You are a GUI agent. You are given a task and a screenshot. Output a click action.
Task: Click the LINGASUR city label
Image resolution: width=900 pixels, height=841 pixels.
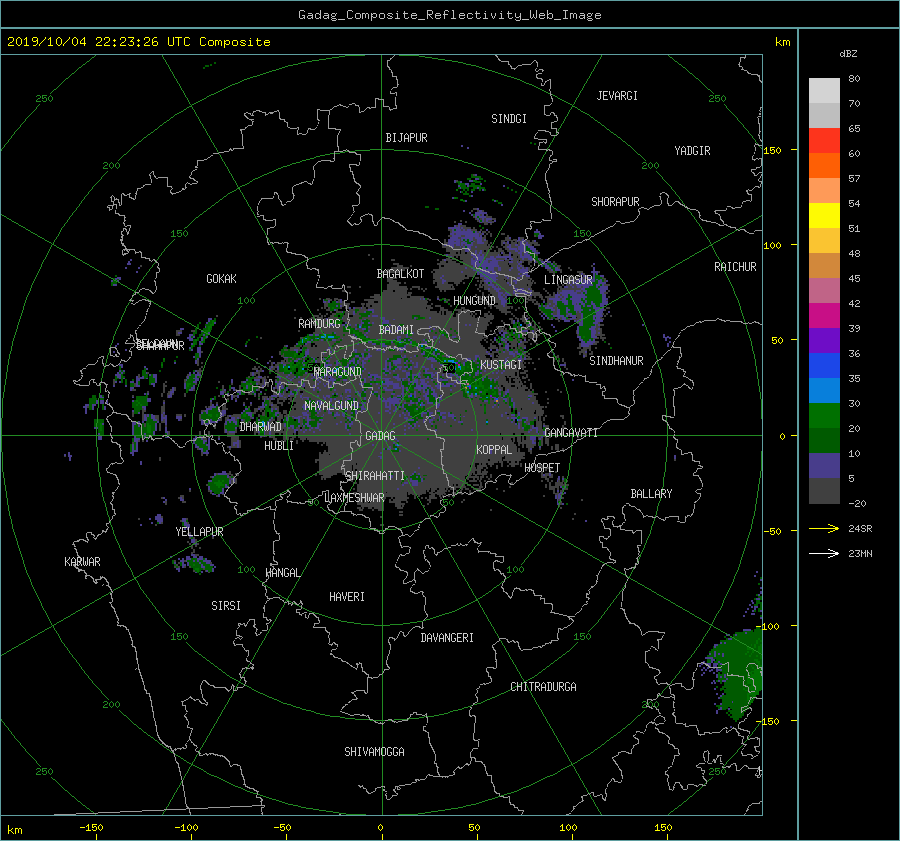568,280
